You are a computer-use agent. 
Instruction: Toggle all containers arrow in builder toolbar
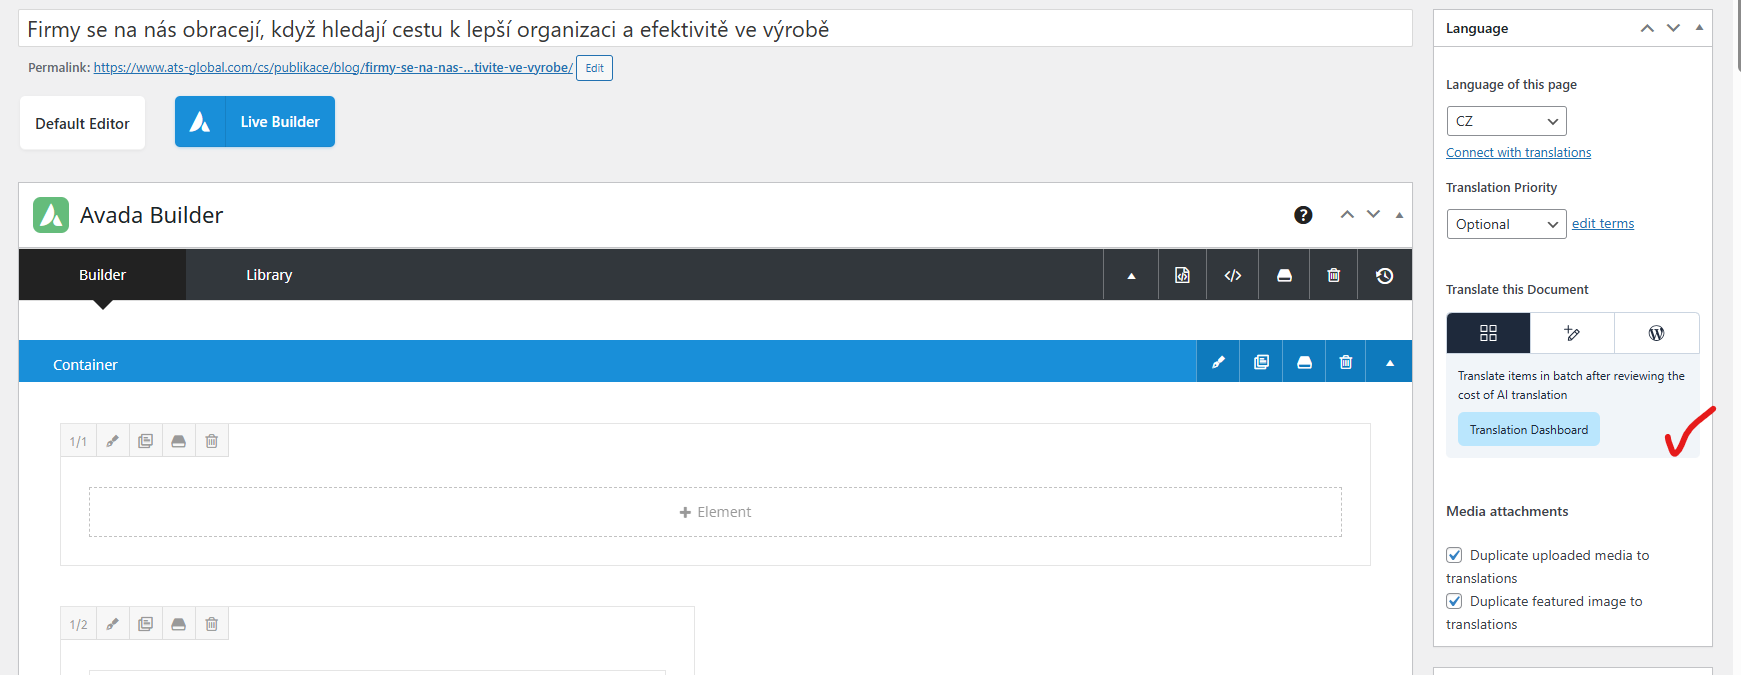pos(1131,276)
